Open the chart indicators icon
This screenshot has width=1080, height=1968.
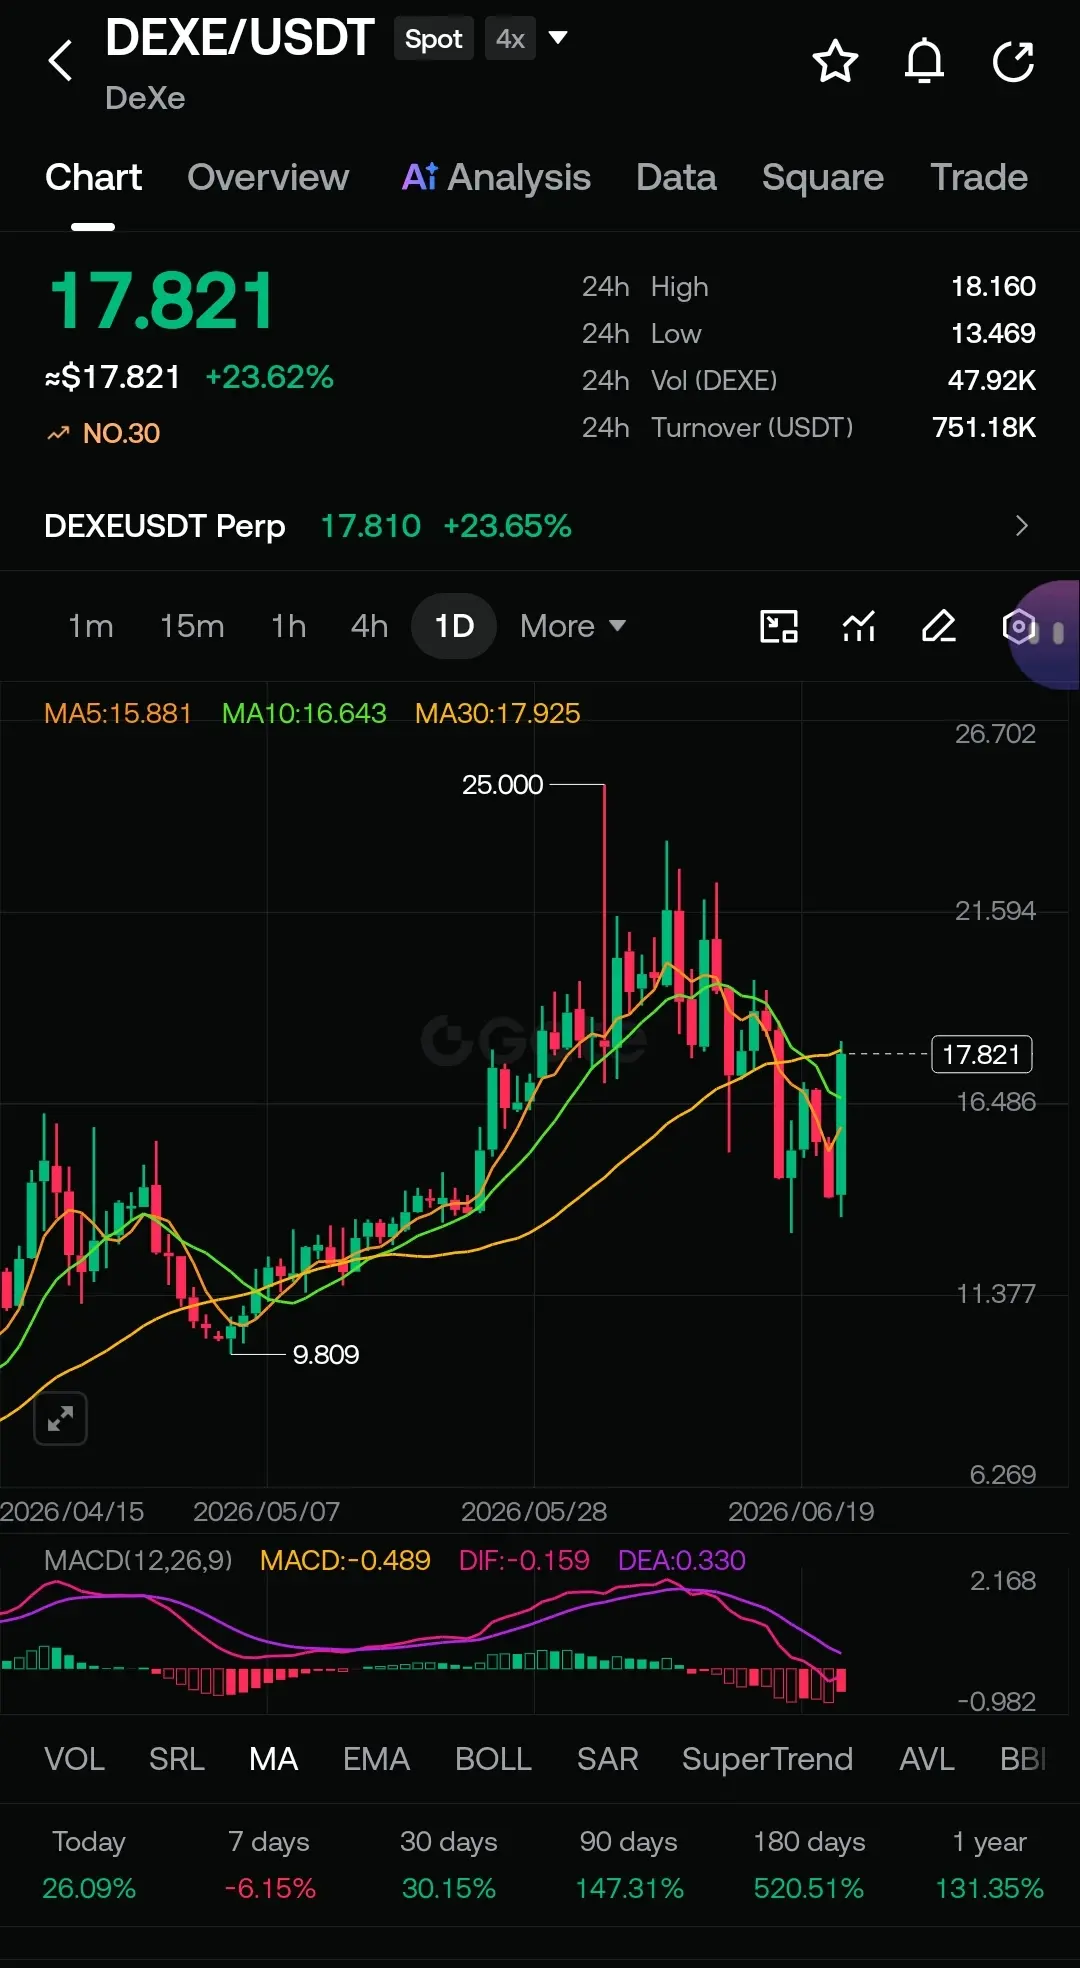[859, 626]
